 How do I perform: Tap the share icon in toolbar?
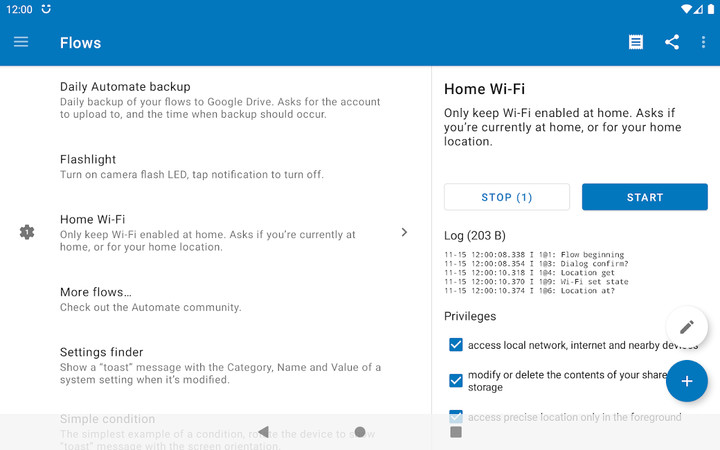pyautogui.click(x=672, y=42)
